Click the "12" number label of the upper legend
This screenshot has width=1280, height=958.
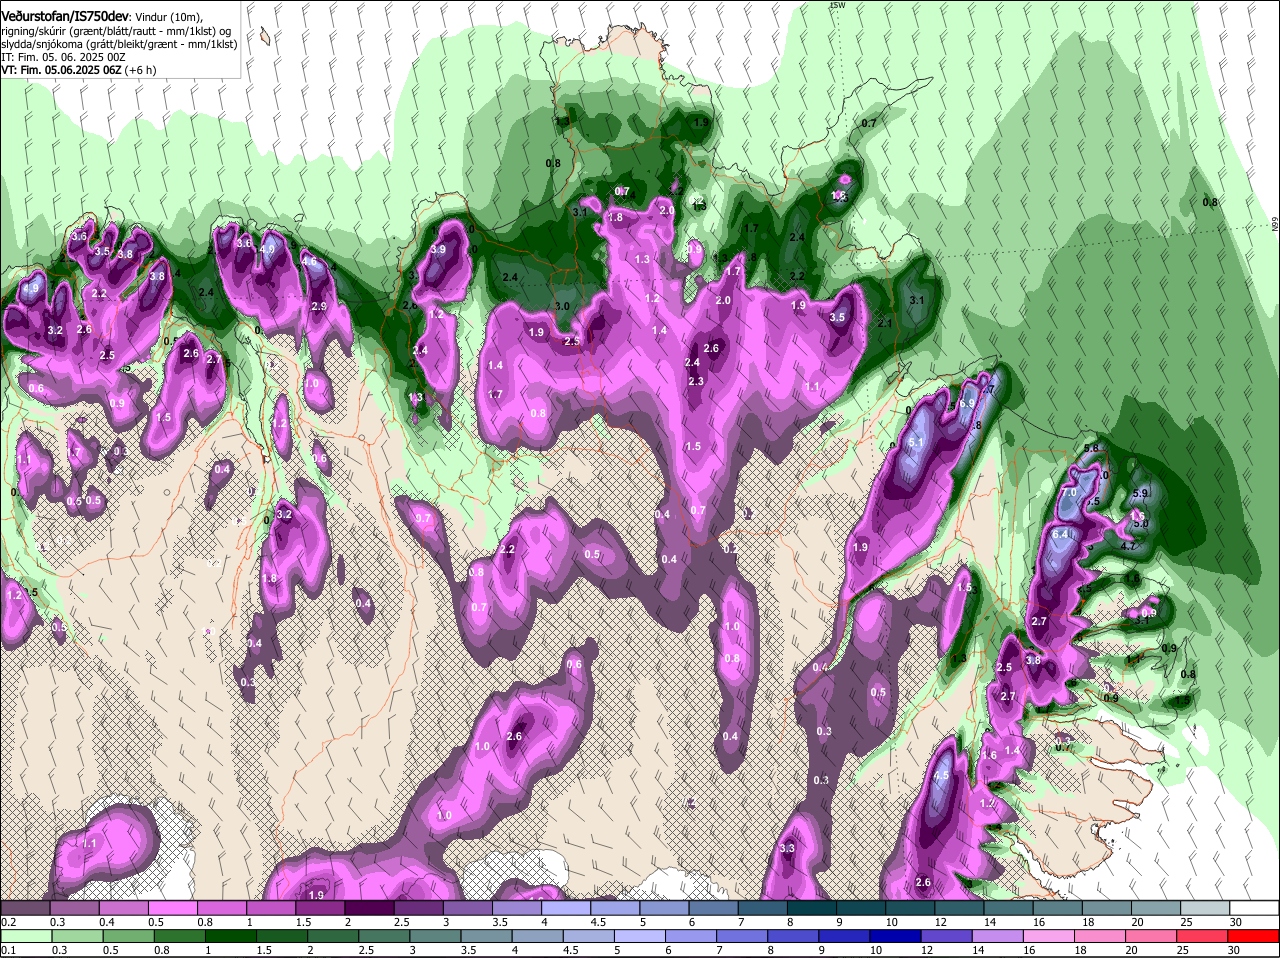tap(940, 922)
